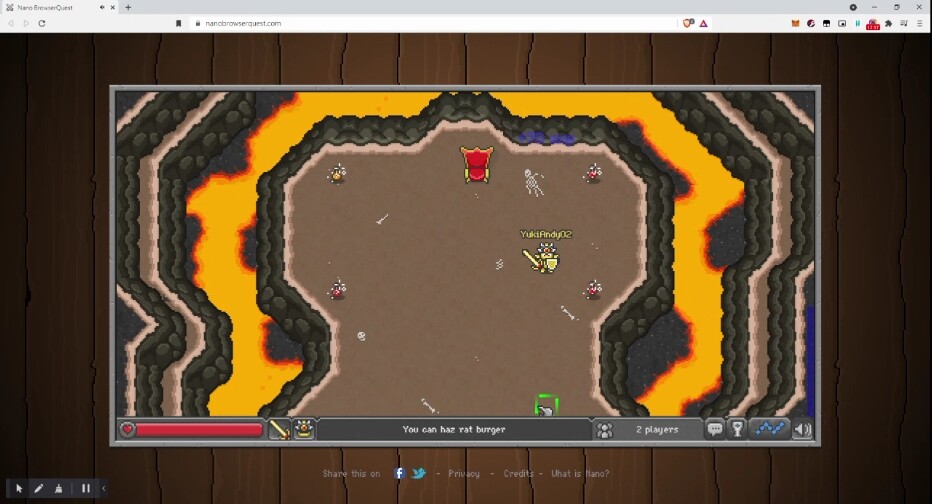Viewport: 932px width, 504px height.
Task: Open the browser main hamburger menu
Action: pyautogui.click(x=920, y=23)
